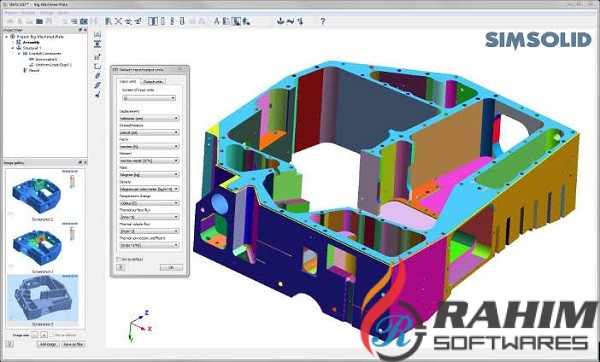Open the Thermal volume flux dropdown
This screenshot has width=600, height=362.
point(149,231)
